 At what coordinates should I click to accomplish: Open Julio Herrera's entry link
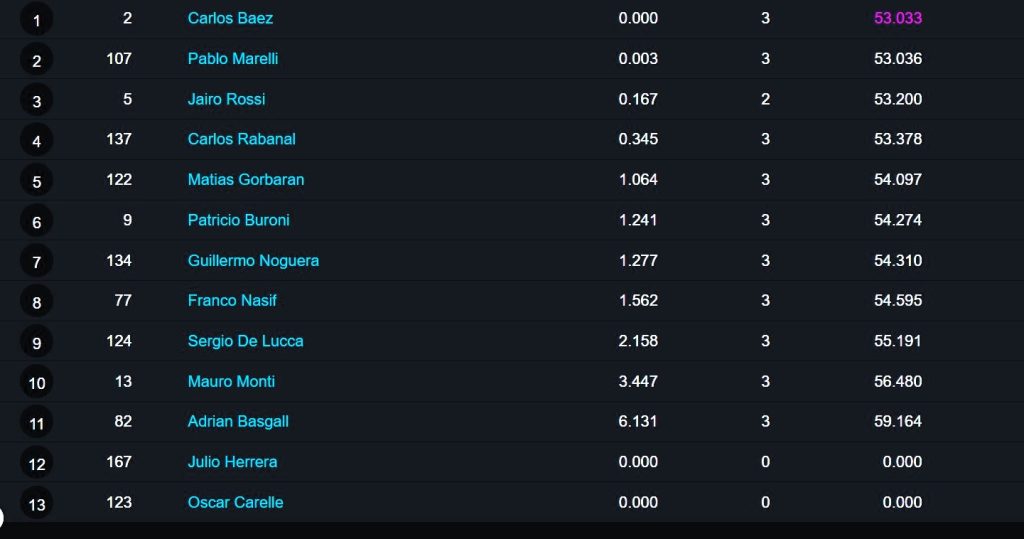pos(232,462)
